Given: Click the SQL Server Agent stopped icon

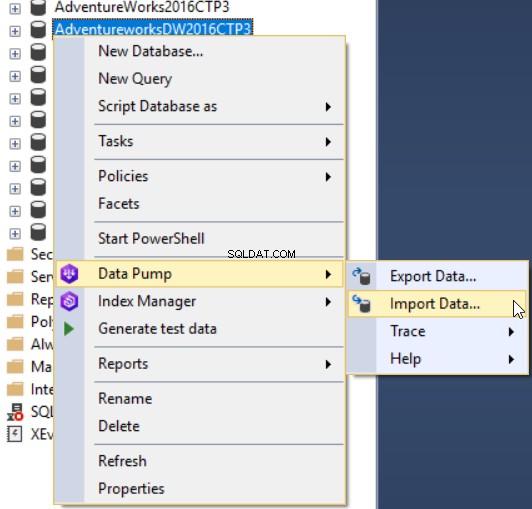Looking at the screenshot, I should click(15, 412).
